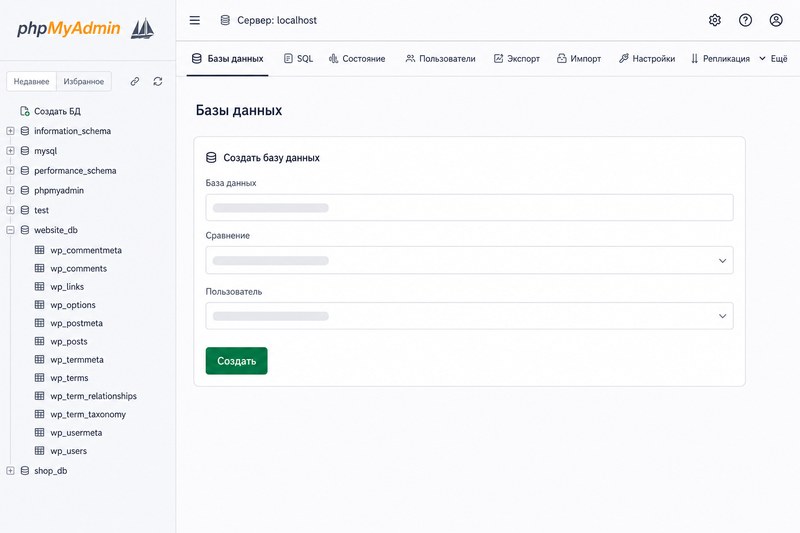Click the wp_links table icon

39,287
